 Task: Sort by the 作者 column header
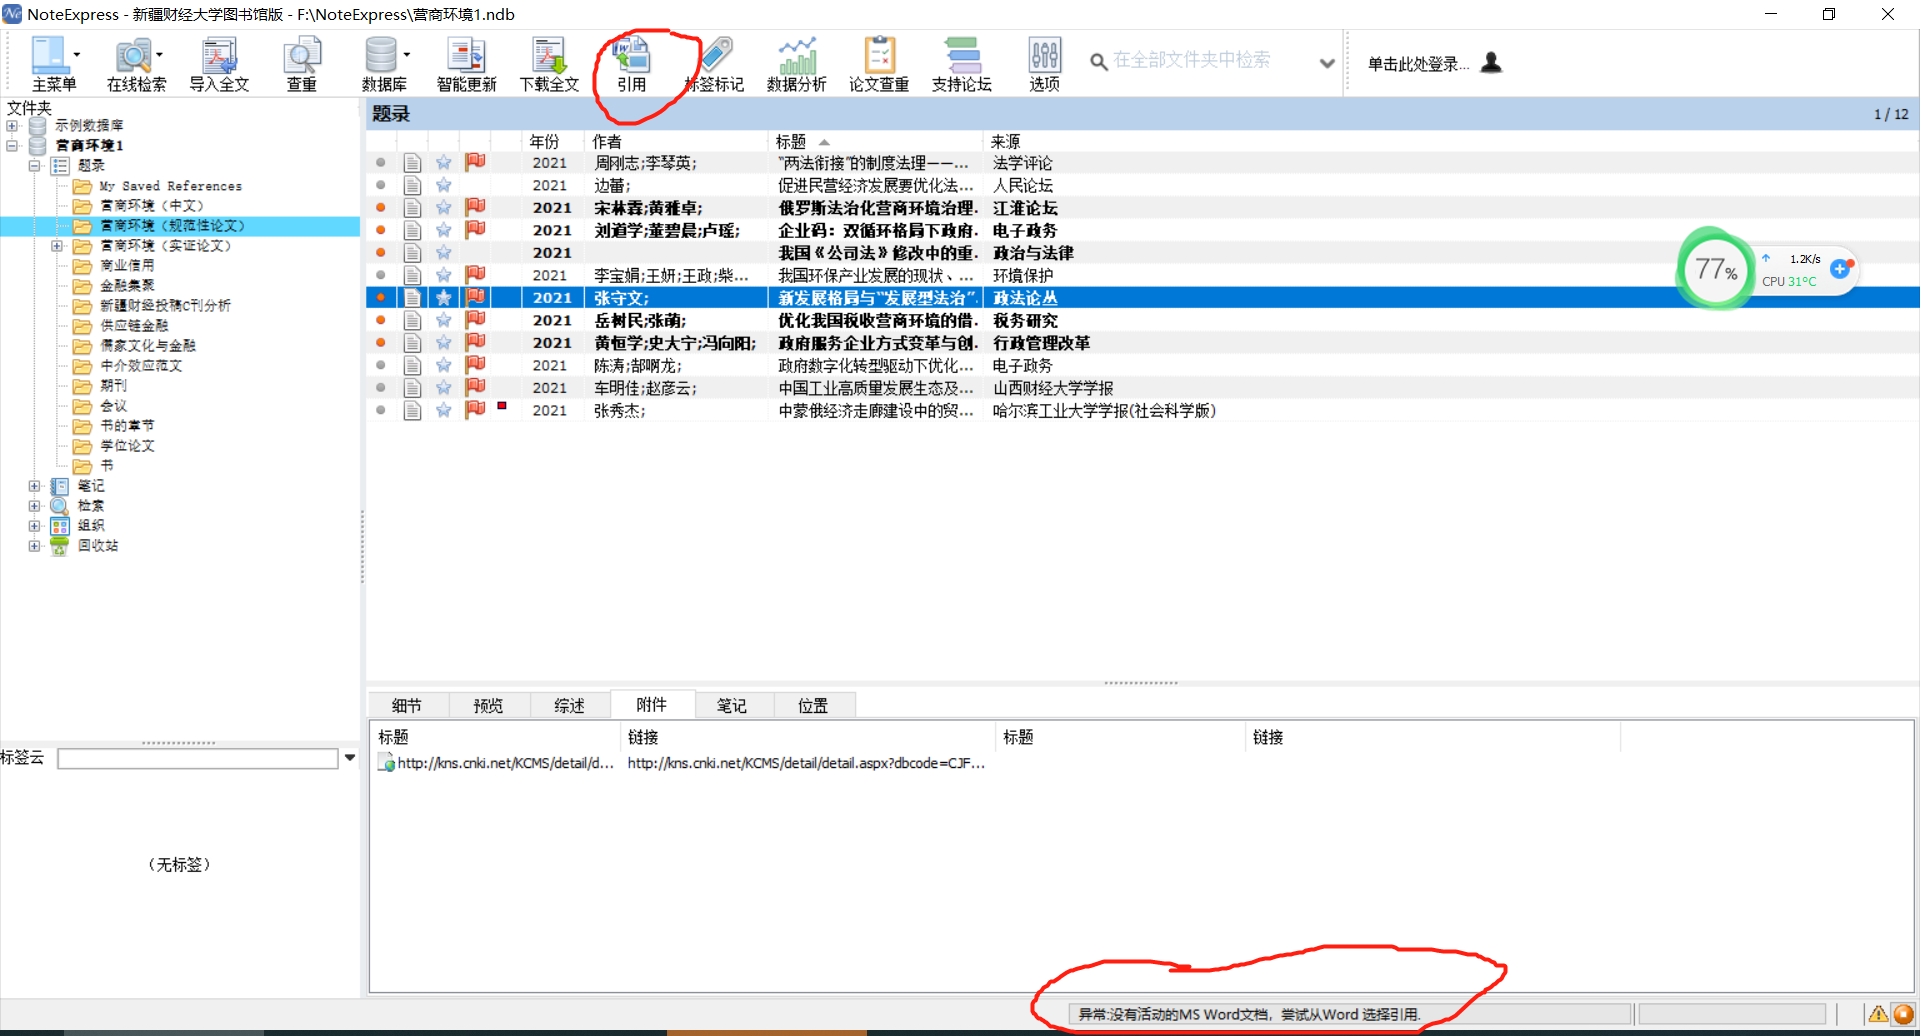(x=676, y=142)
